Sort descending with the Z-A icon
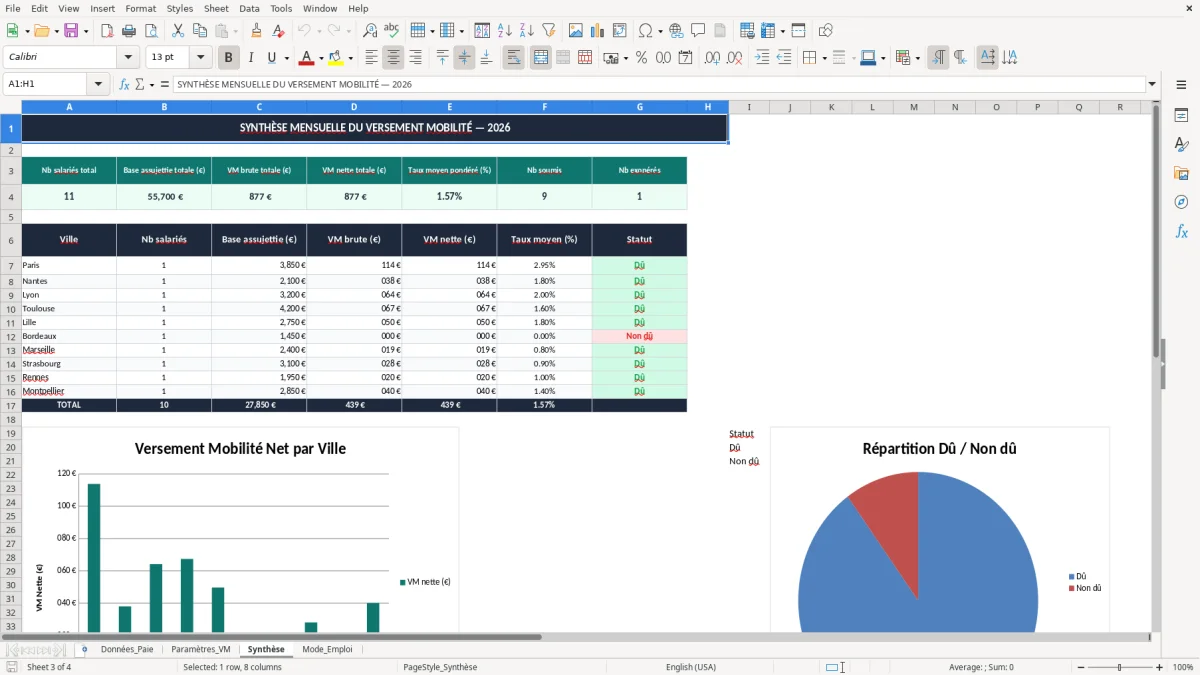 (x=526, y=31)
